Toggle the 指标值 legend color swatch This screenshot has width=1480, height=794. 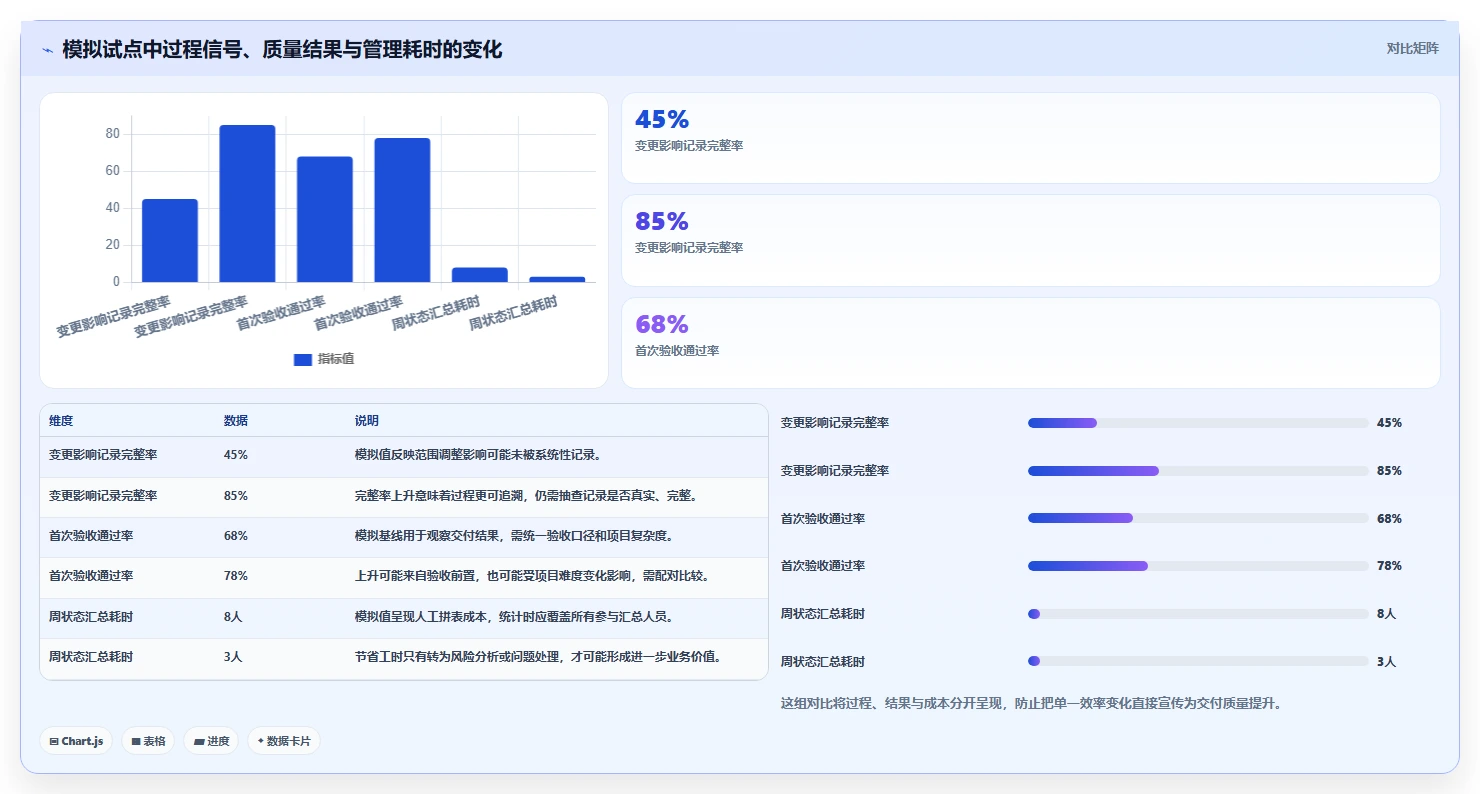(x=302, y=360)
